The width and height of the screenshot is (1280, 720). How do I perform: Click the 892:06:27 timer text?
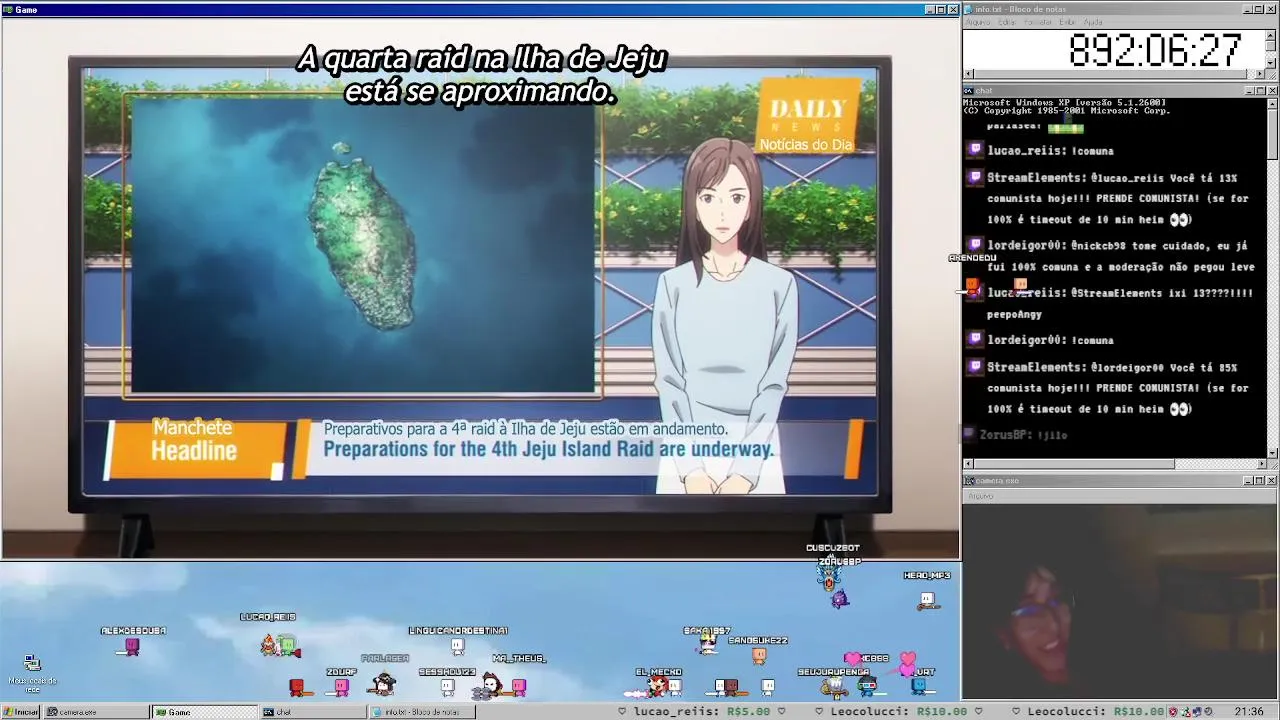click(1155, 50)
